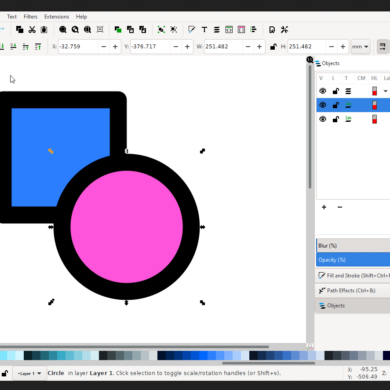This screenshot has width=390, height=390.
Task: Group selected objects icon
Action: tap(161, 30)
